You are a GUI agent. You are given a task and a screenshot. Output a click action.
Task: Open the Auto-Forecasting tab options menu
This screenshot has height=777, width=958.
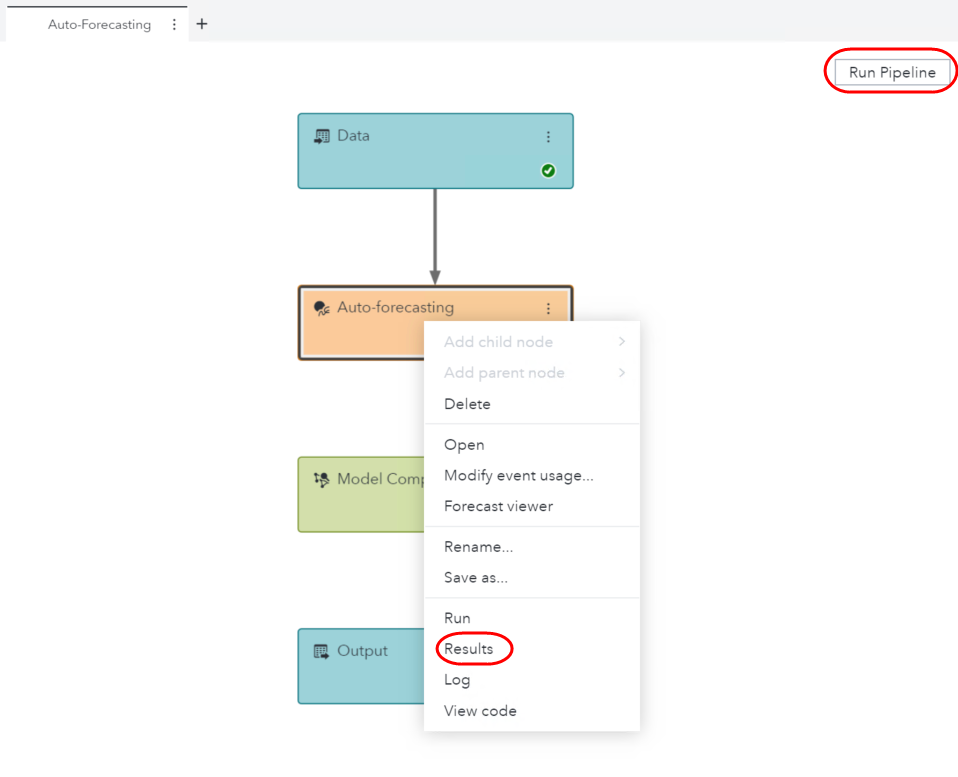pos(174,24)
